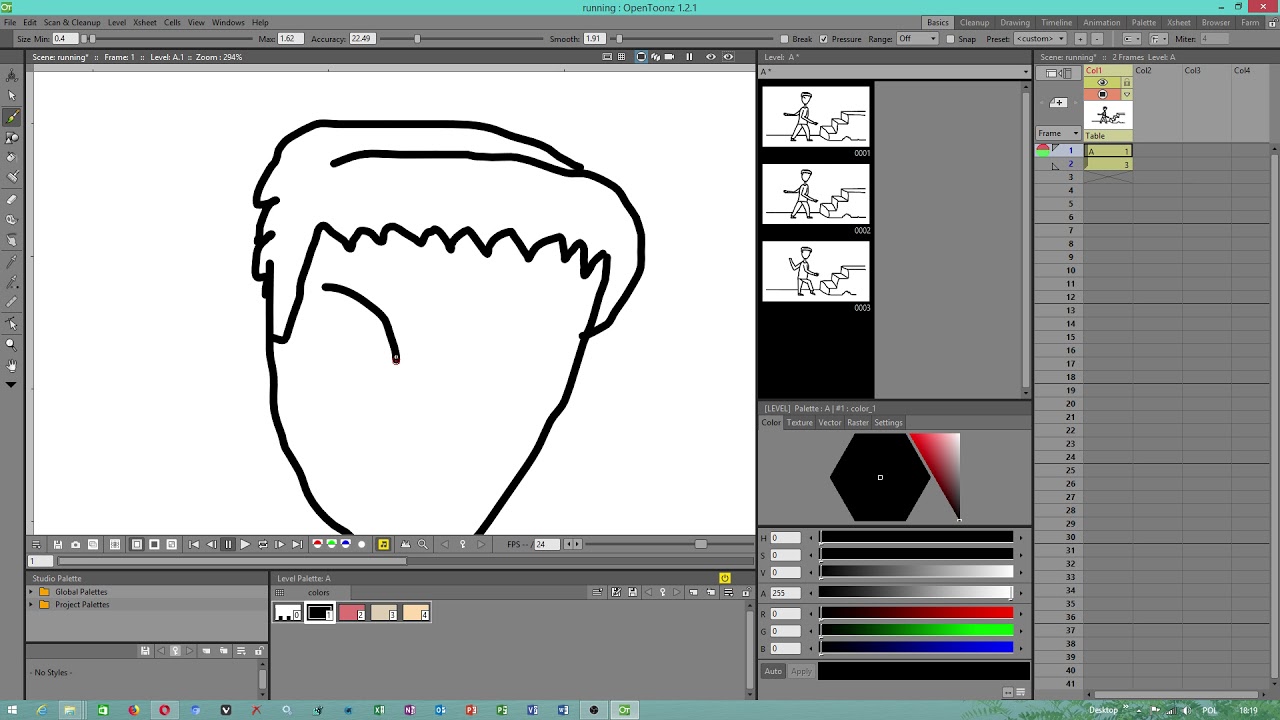Open the Frame dropdown in Xsheet header
Screen dimensions: 1280x720
pyautogui.click(x=1058, y=133)
